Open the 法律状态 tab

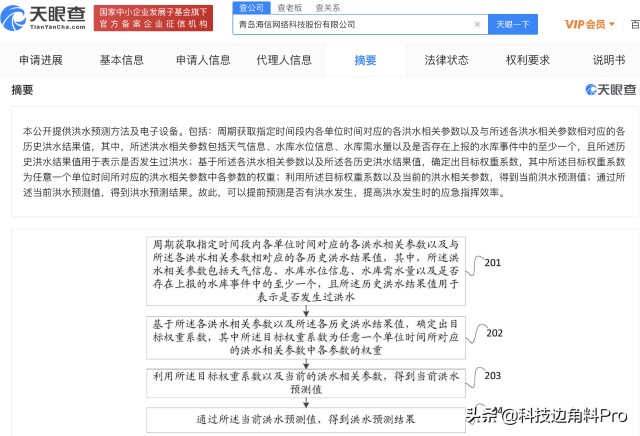446,60
